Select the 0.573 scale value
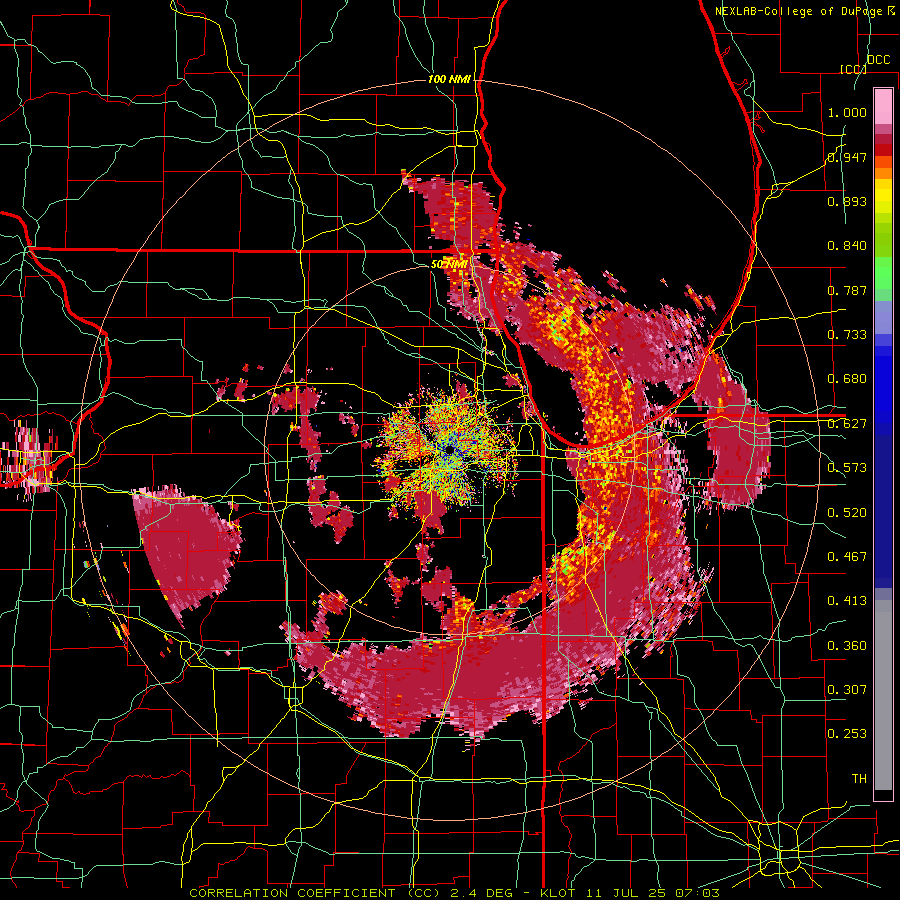 (847, 468)
